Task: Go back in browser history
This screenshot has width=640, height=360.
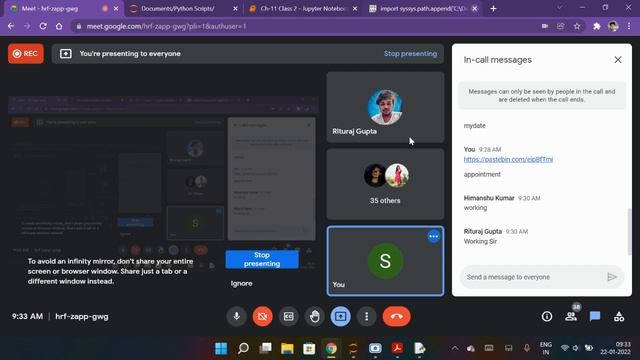Action: (11, 26)
